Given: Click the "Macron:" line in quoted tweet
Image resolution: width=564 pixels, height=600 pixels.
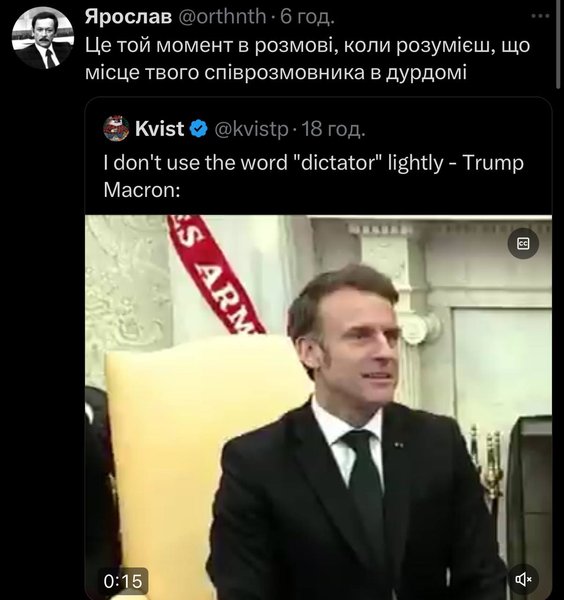Looking at the screenshot, I should (x=142, y=190).
